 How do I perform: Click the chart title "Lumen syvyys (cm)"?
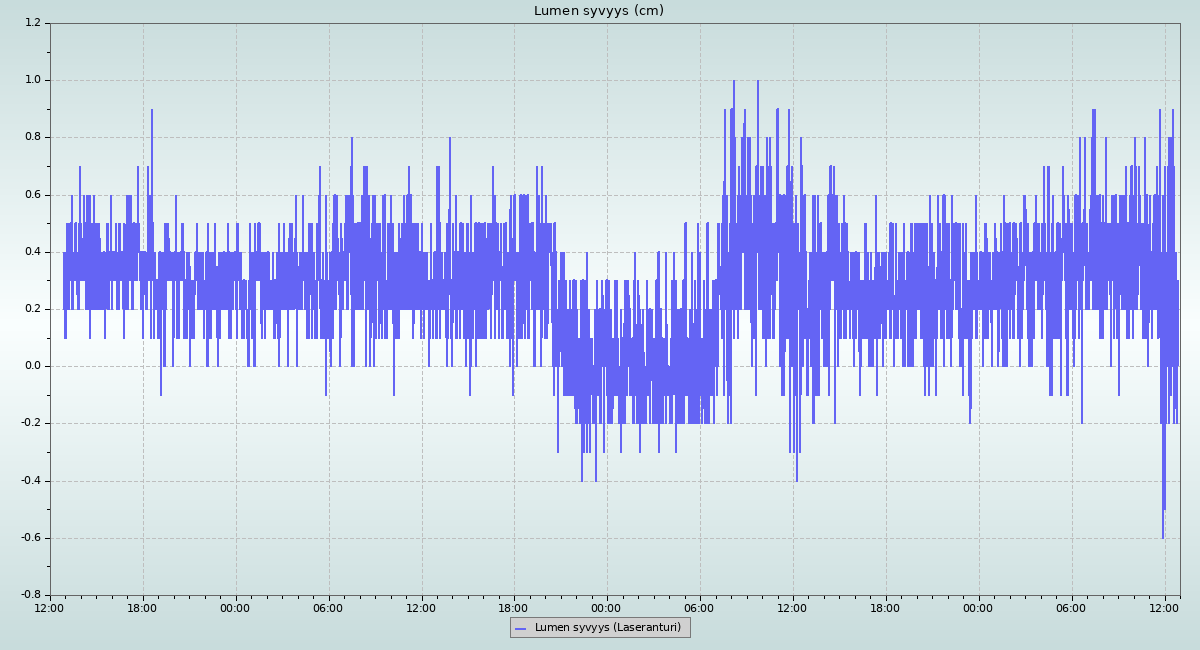click(x=598, y=11)
